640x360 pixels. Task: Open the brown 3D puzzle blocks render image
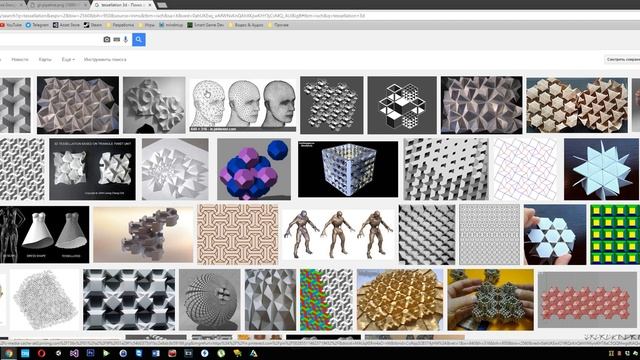143,234
